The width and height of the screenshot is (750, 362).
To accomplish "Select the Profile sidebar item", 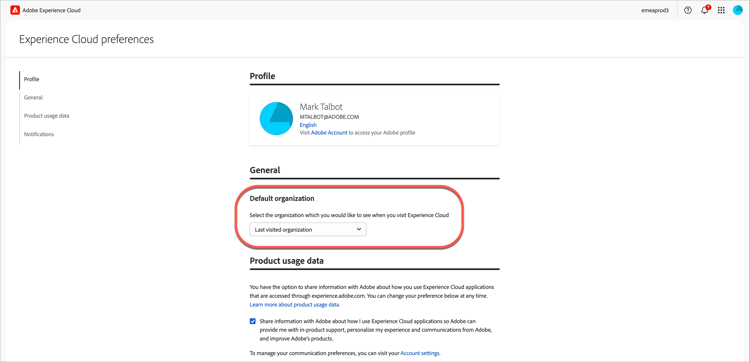I will 32,79.
